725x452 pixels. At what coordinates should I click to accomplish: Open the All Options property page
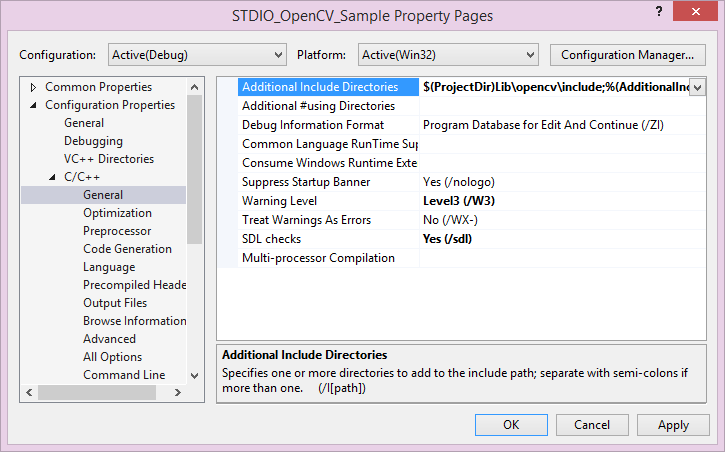(112, 357)
